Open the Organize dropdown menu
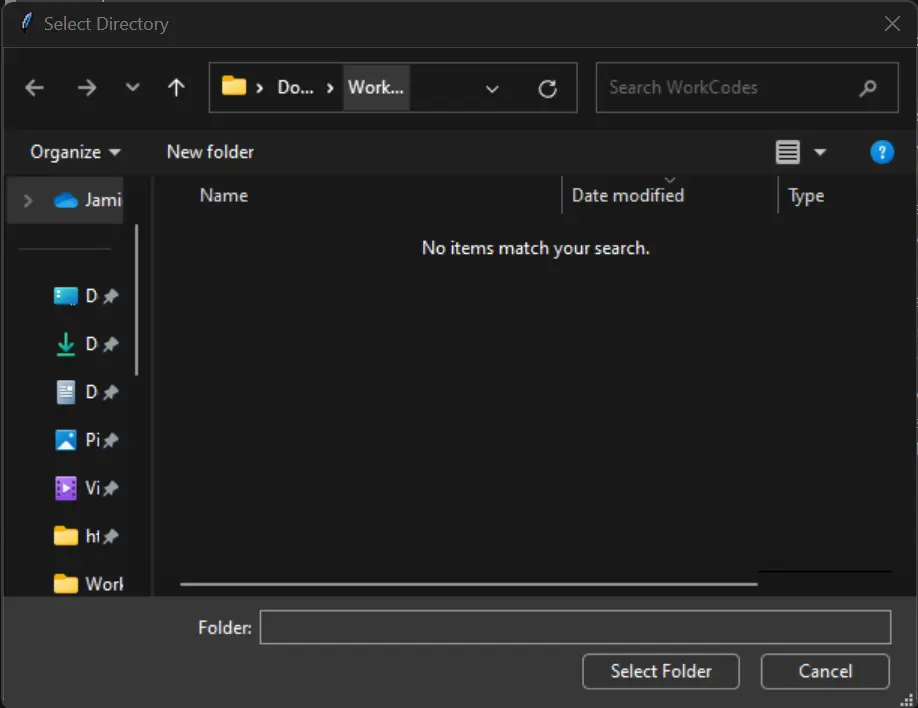This screenshot has width=918, height=708. tap(73, 152)
